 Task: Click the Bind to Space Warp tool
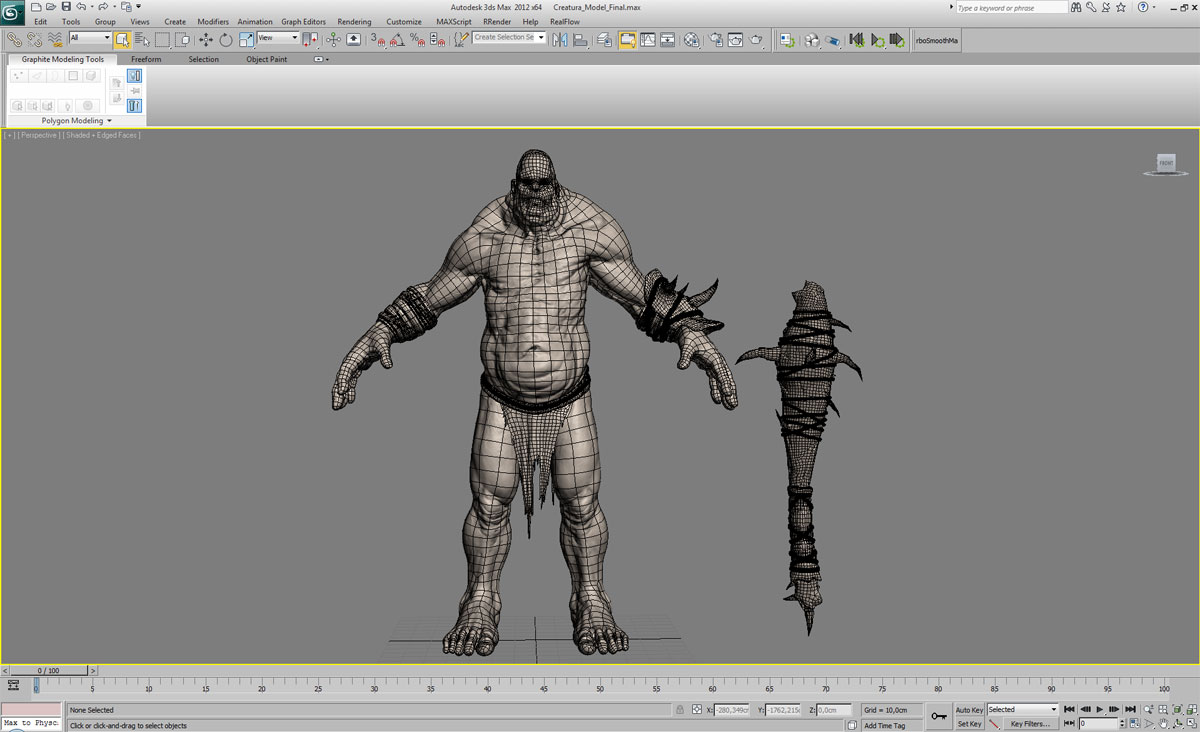click(x=54, y=40)
